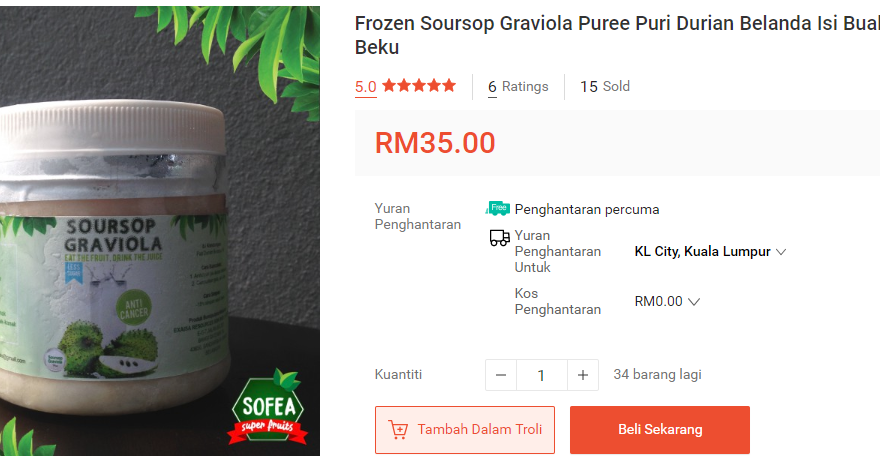This screenshot has height=462, width=880.
Task: Click the Anti Cancer badge on jar label
Action: click(x=134, y=308)
